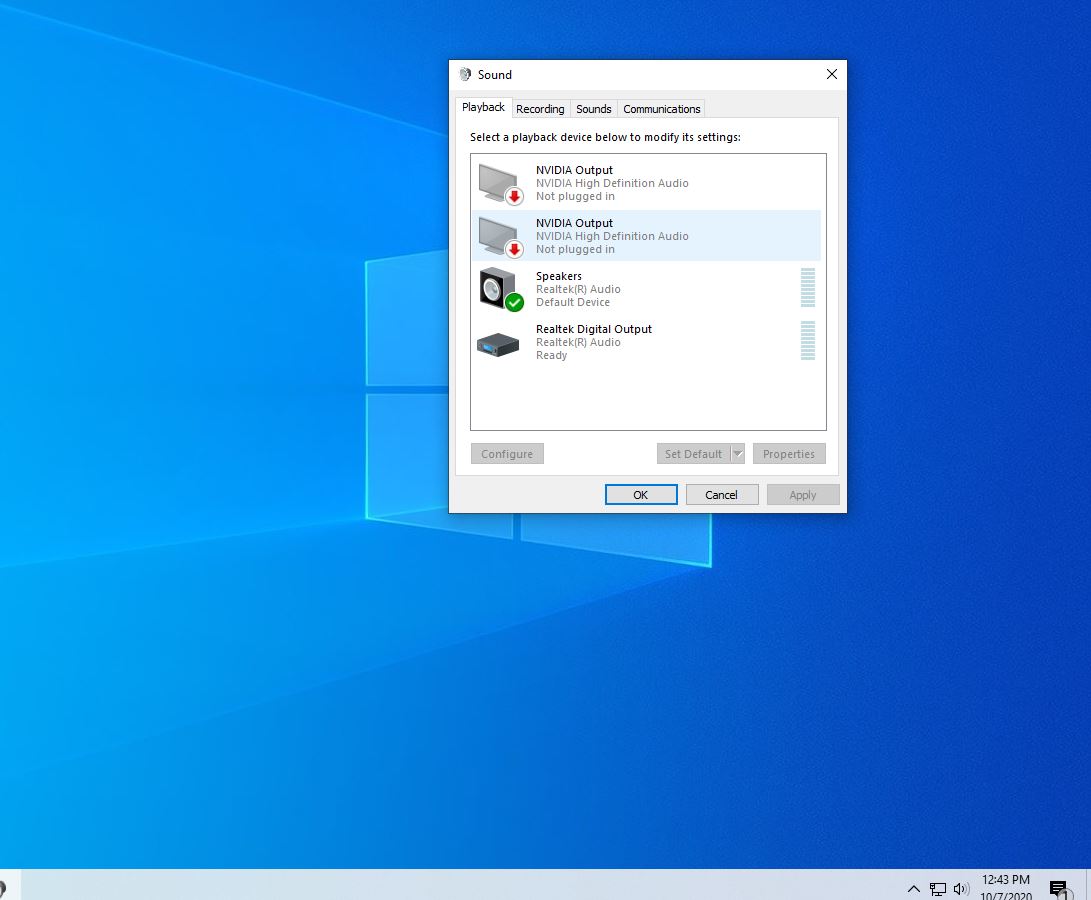Open the volume icon in the system tray

[960, 888]
